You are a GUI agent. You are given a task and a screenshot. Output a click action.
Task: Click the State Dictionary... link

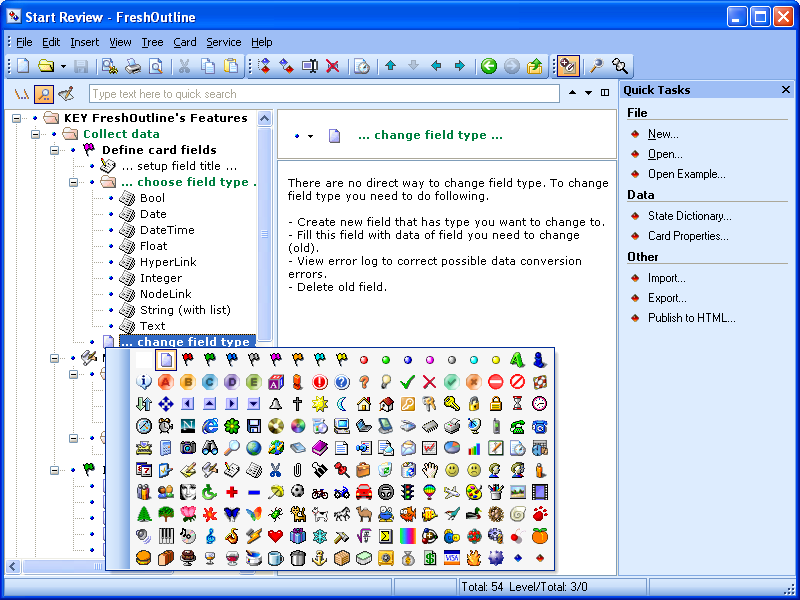[x=689, y=216]
